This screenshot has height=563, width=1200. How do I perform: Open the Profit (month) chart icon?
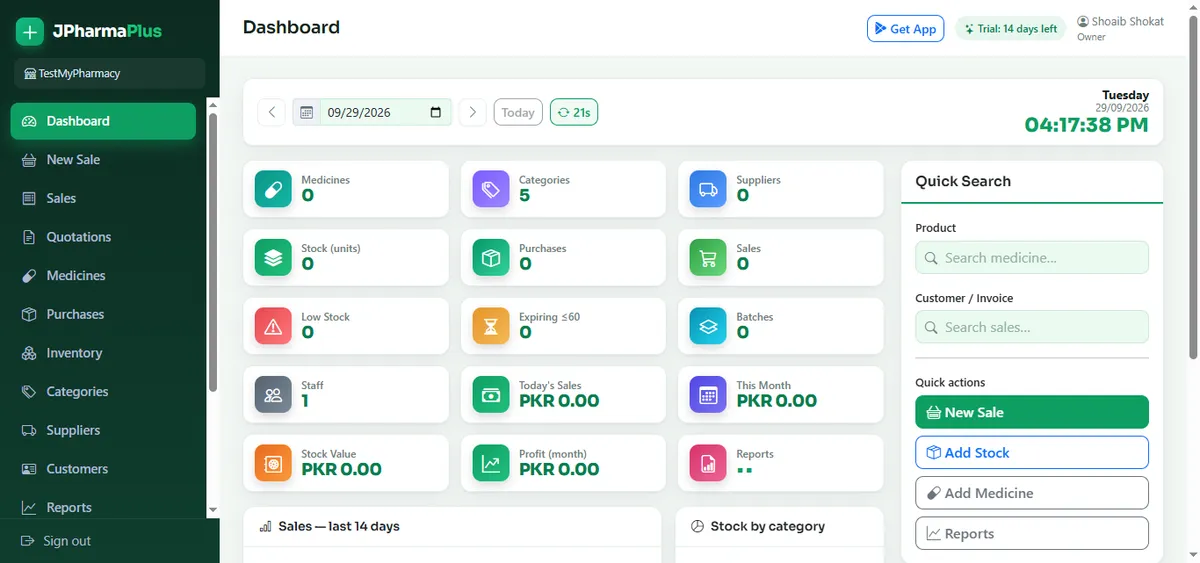[491, 463]
